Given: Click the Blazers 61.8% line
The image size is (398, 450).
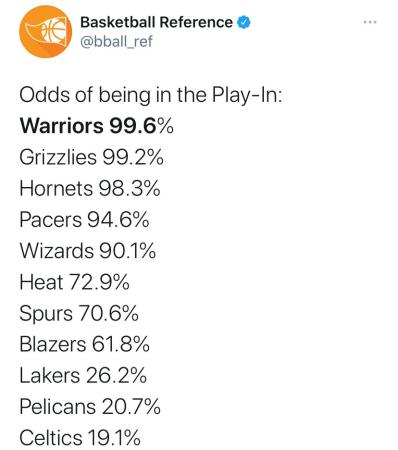Looking at the screenshot, I should 84,344.
